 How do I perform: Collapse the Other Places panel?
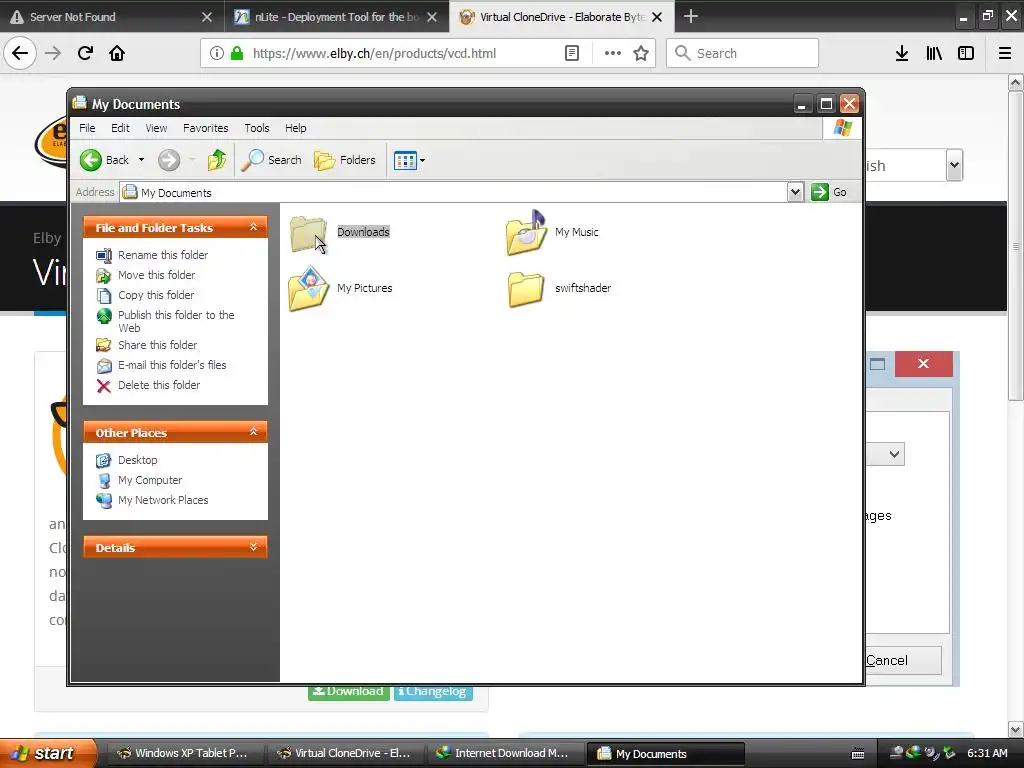[x=253, y=432]
